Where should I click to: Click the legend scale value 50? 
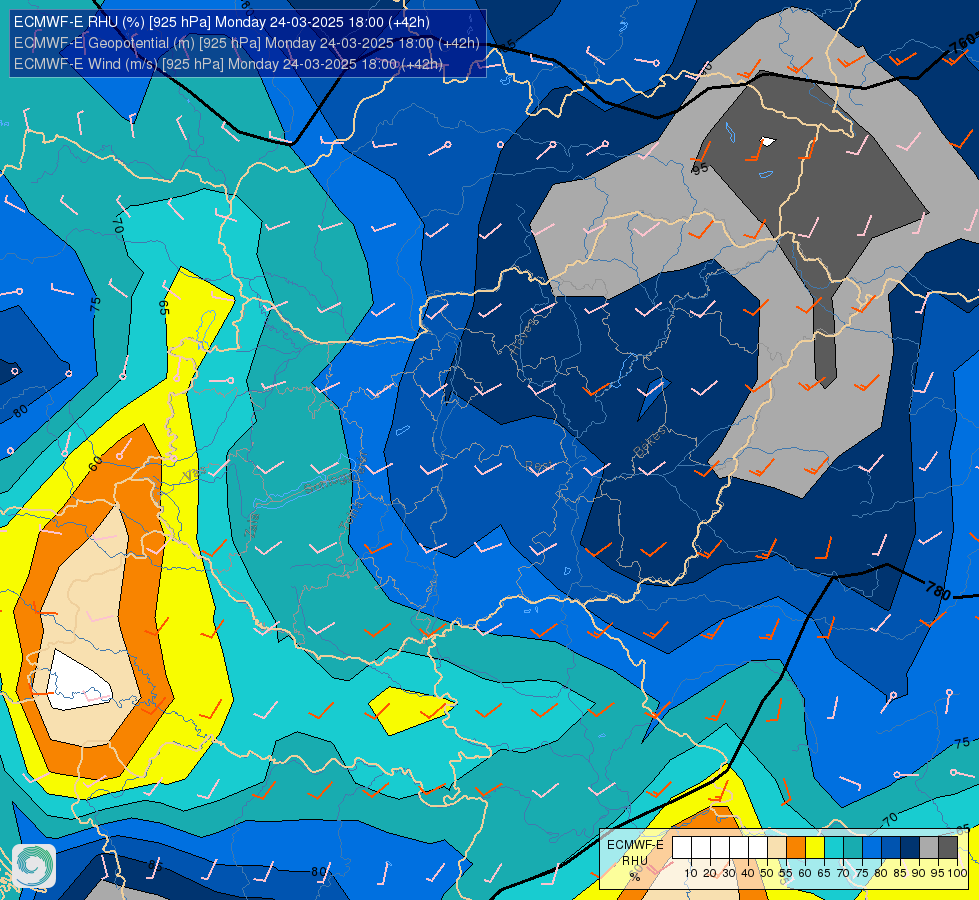pos(767,873)
